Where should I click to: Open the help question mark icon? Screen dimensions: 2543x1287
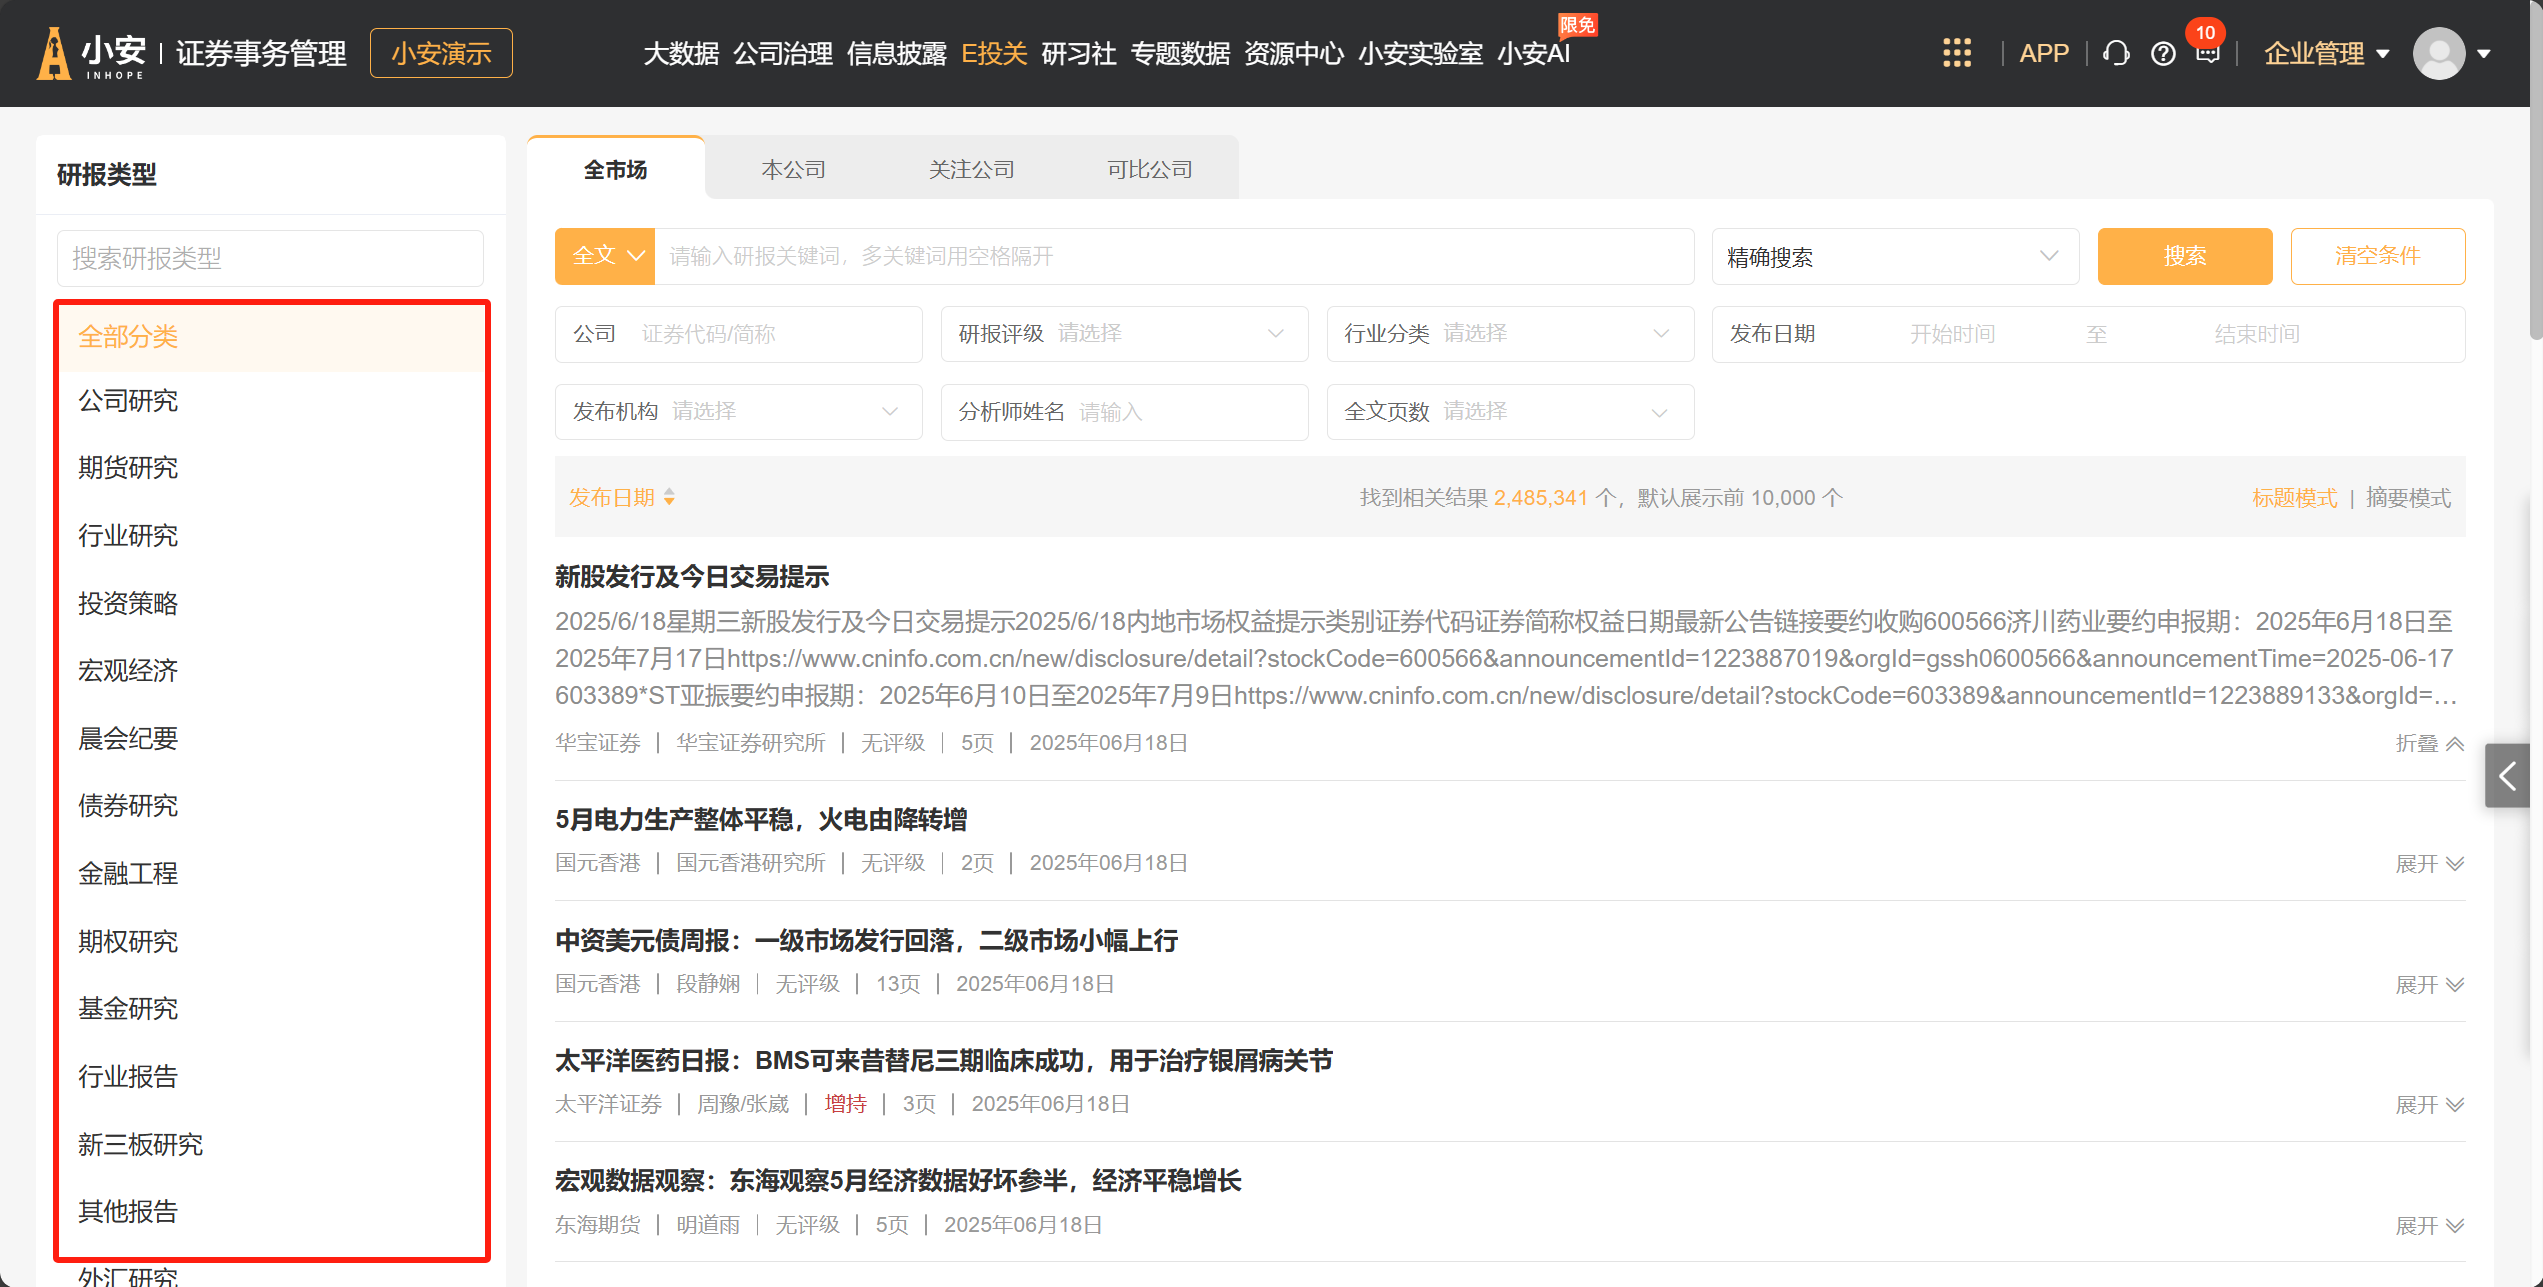2163,53
